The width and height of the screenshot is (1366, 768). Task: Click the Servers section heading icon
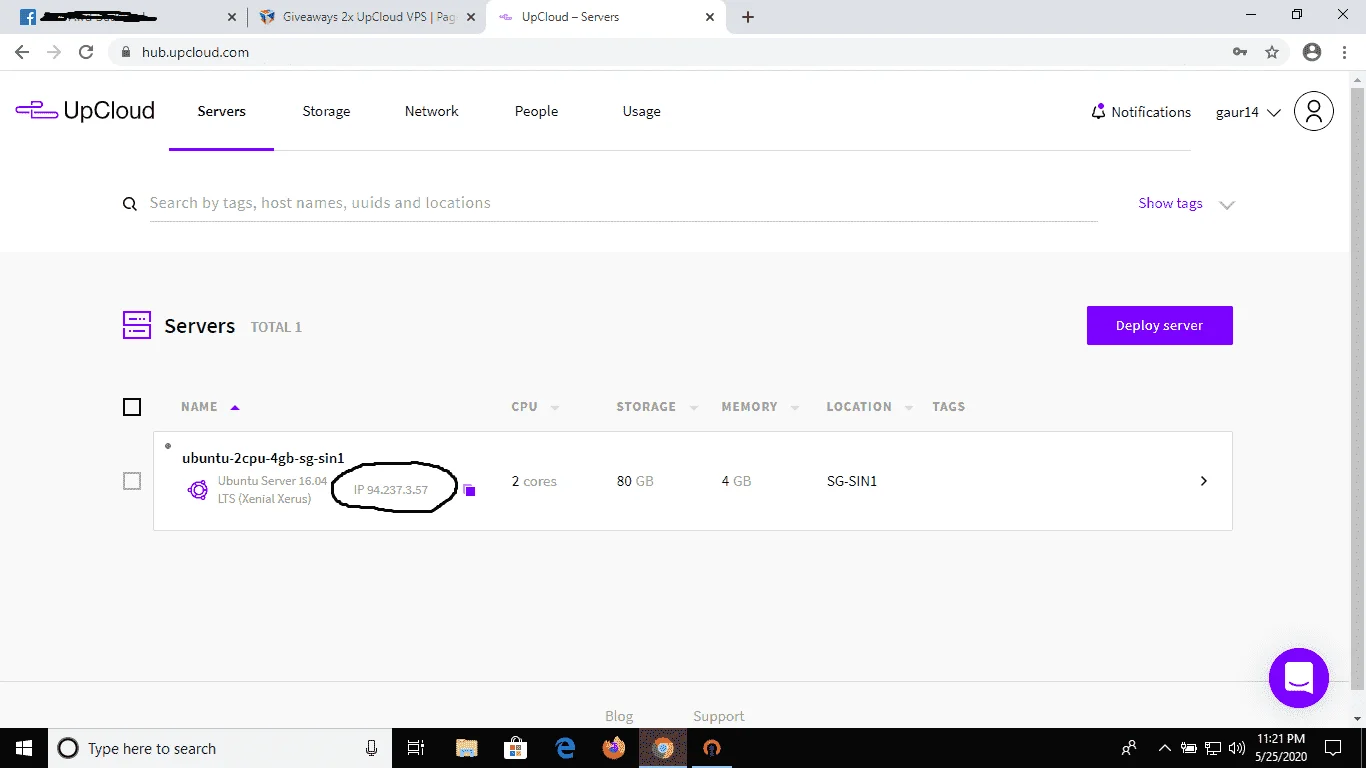pos(136,325)
